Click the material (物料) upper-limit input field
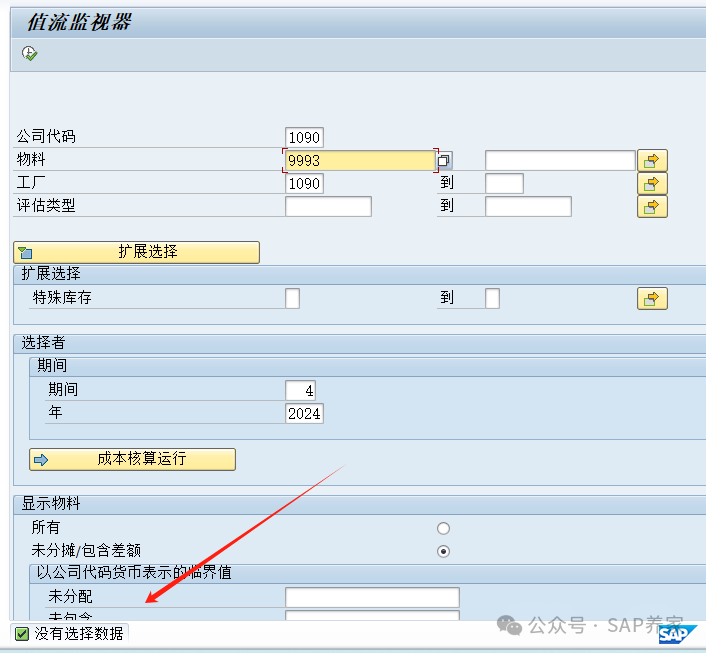This screenshot has height=653, width=706. click(x=560, y=160)
